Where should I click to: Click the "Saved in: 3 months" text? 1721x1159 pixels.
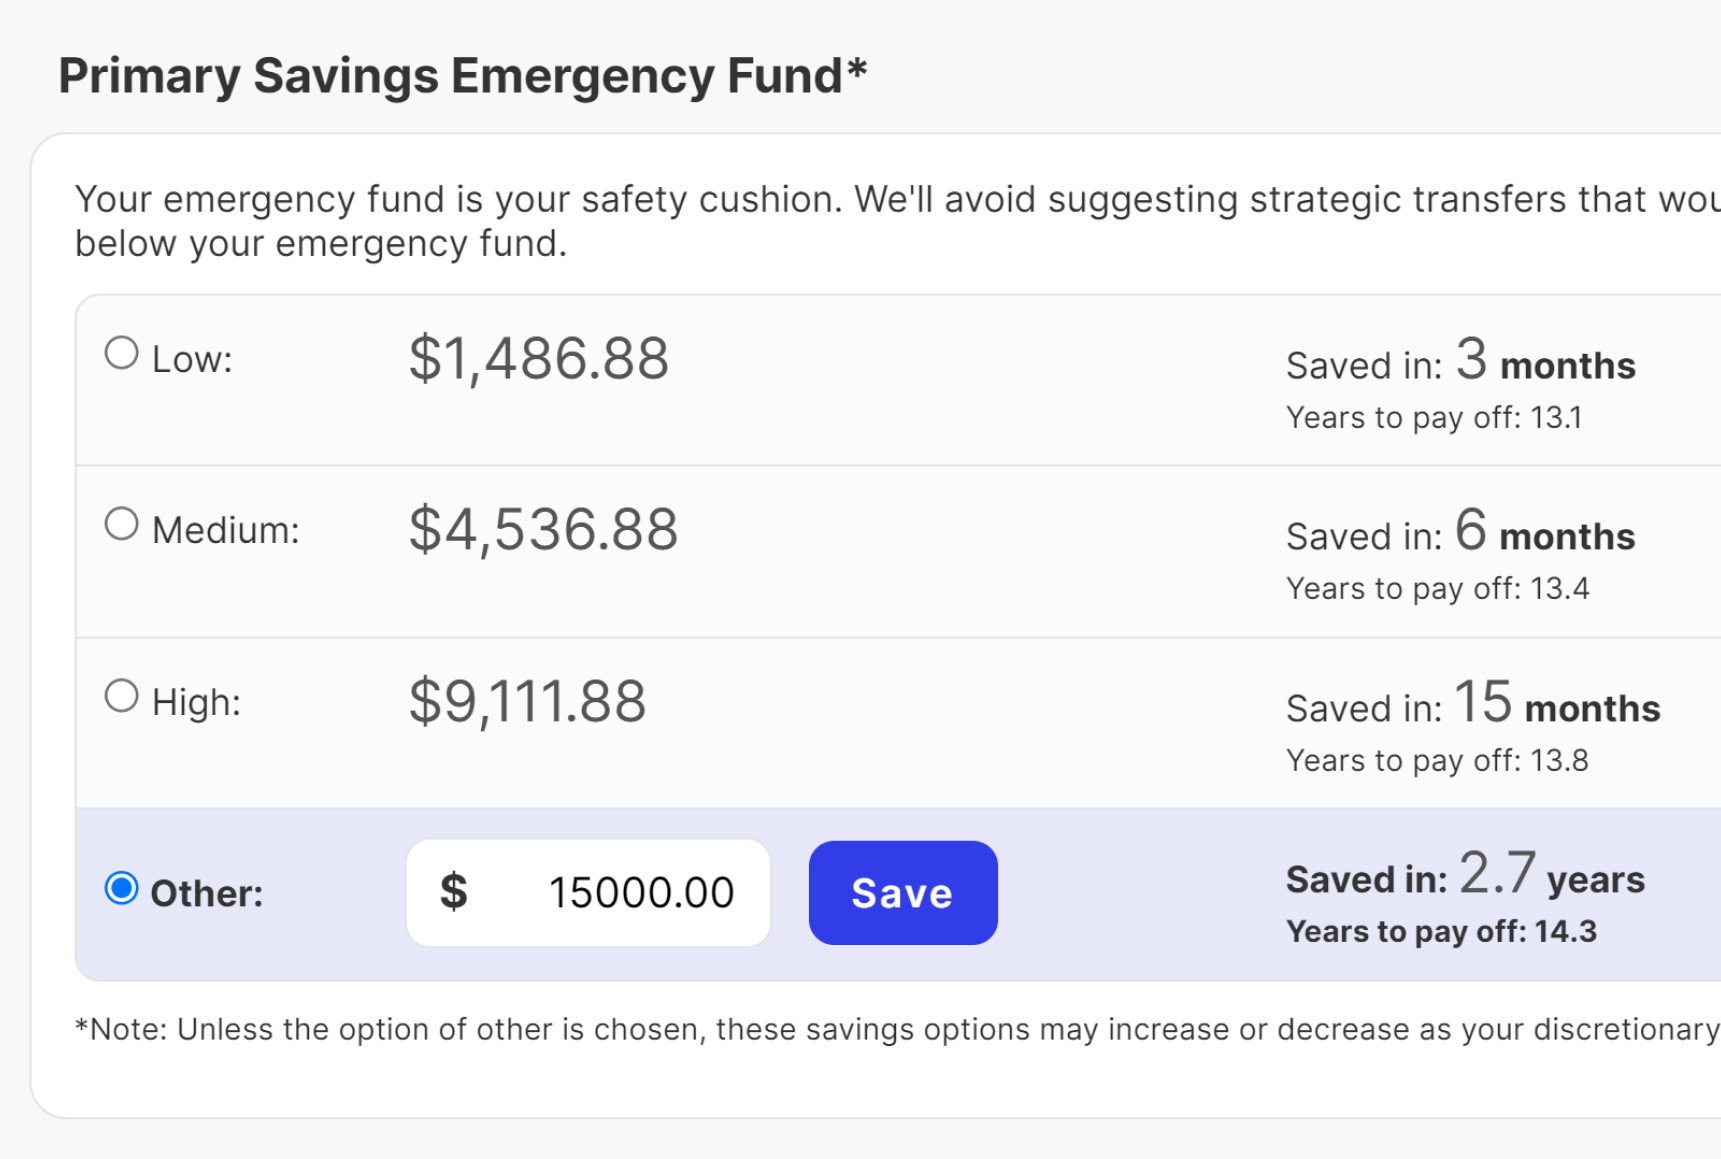(x=1460, y=363)
